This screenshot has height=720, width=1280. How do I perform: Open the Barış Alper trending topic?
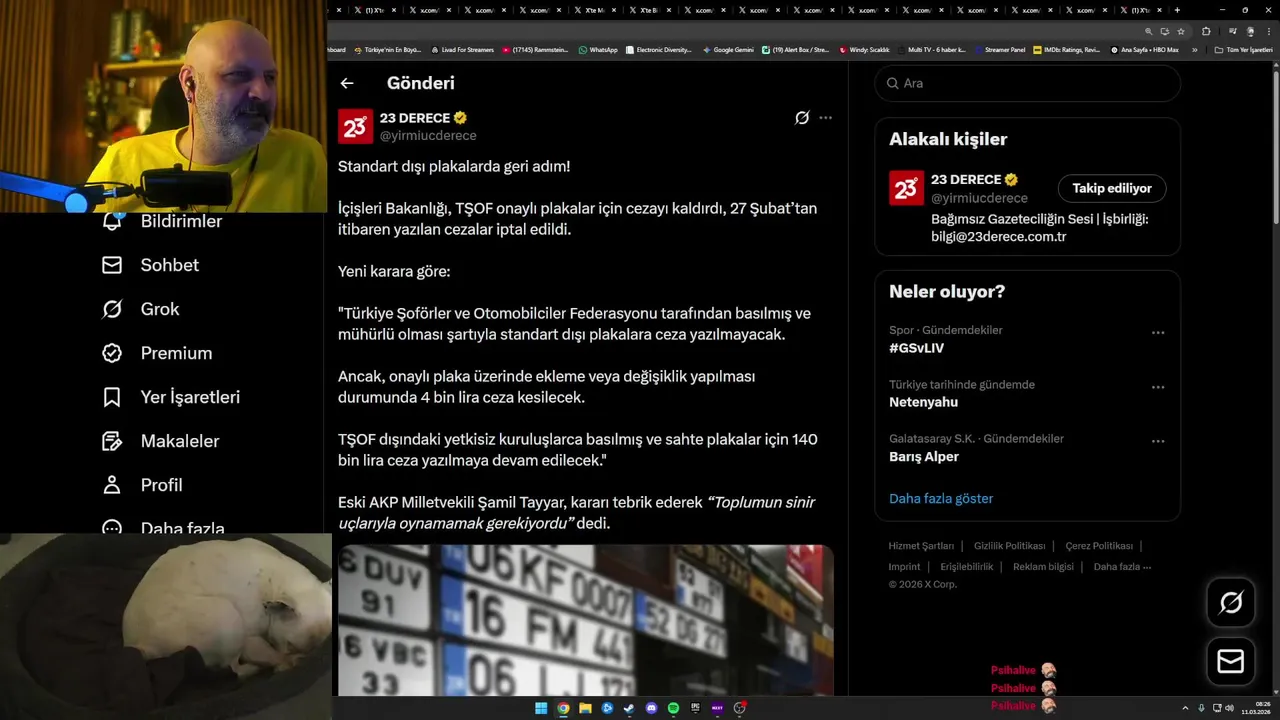tap(924, 456)
